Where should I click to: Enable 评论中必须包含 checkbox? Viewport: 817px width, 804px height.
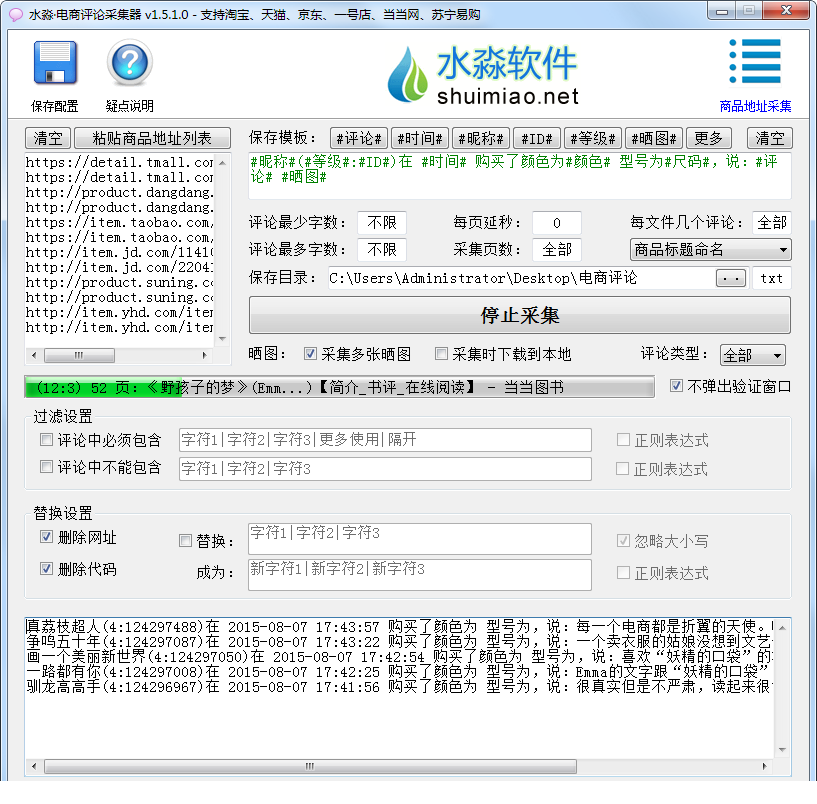(x=46, y=440)
